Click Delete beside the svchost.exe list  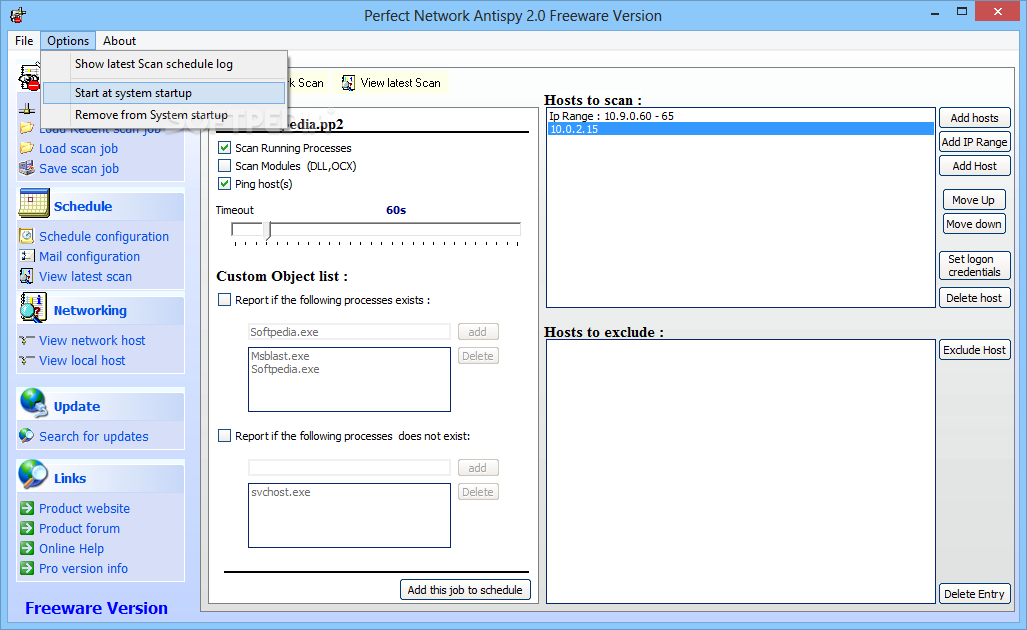coord(478,492)
